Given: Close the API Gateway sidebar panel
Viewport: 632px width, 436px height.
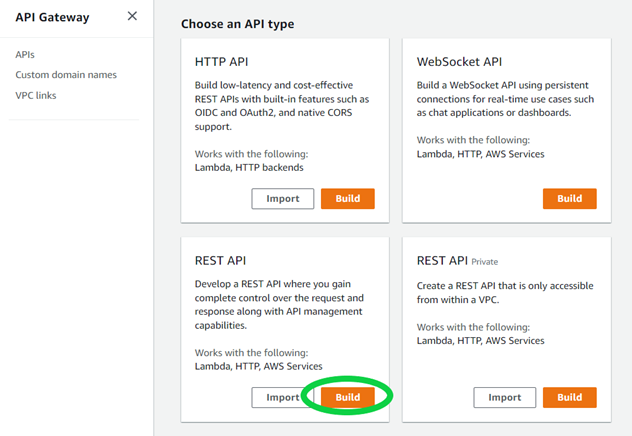Looking at the screenshot, I should 132,16.
